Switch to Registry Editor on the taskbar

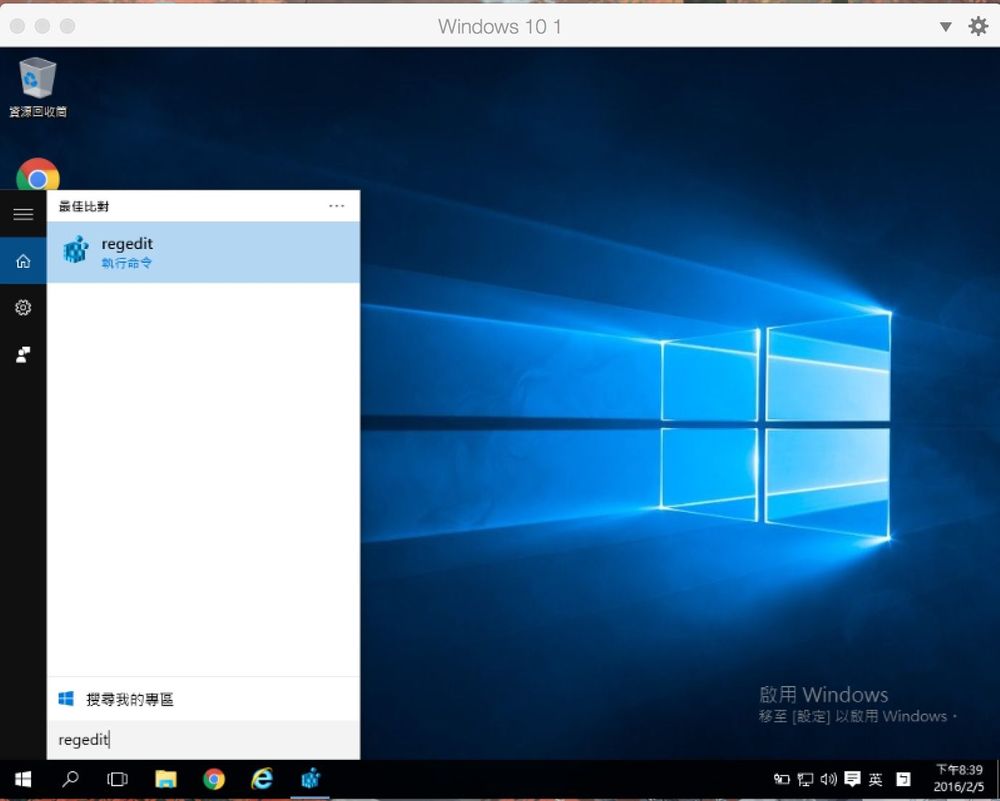(310, 779)
